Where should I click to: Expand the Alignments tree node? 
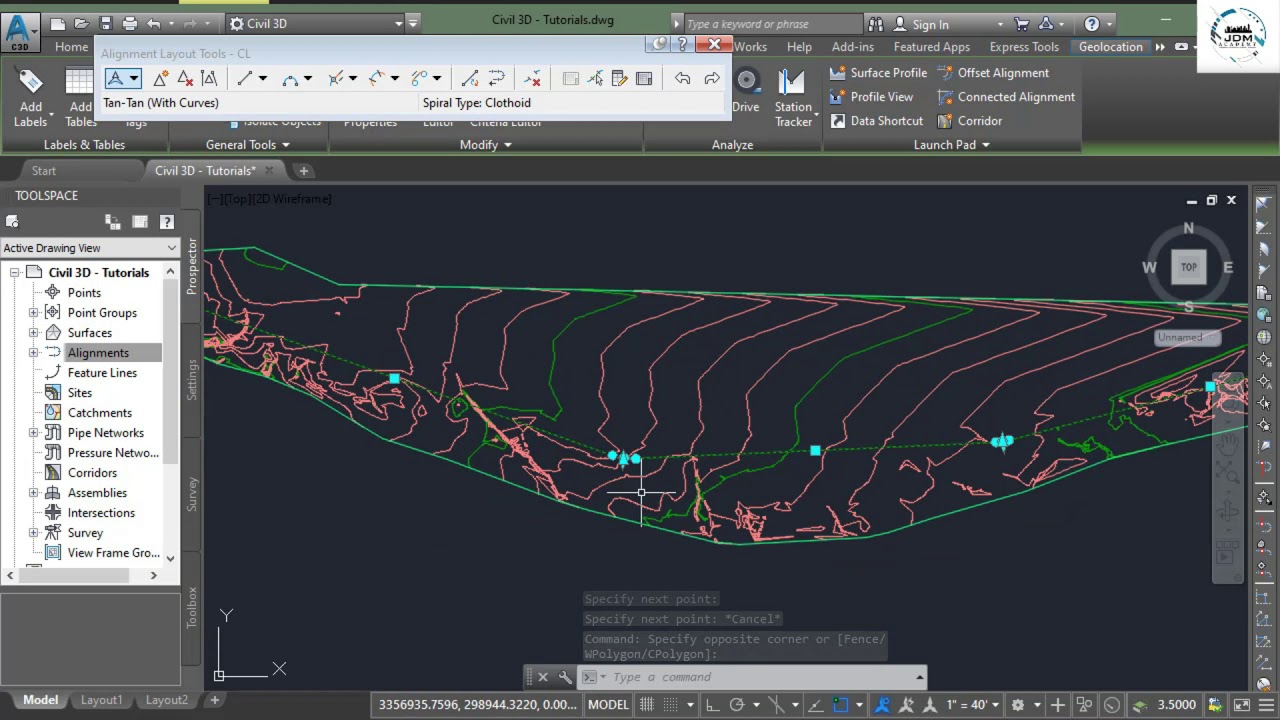click(x=33, y=353)
